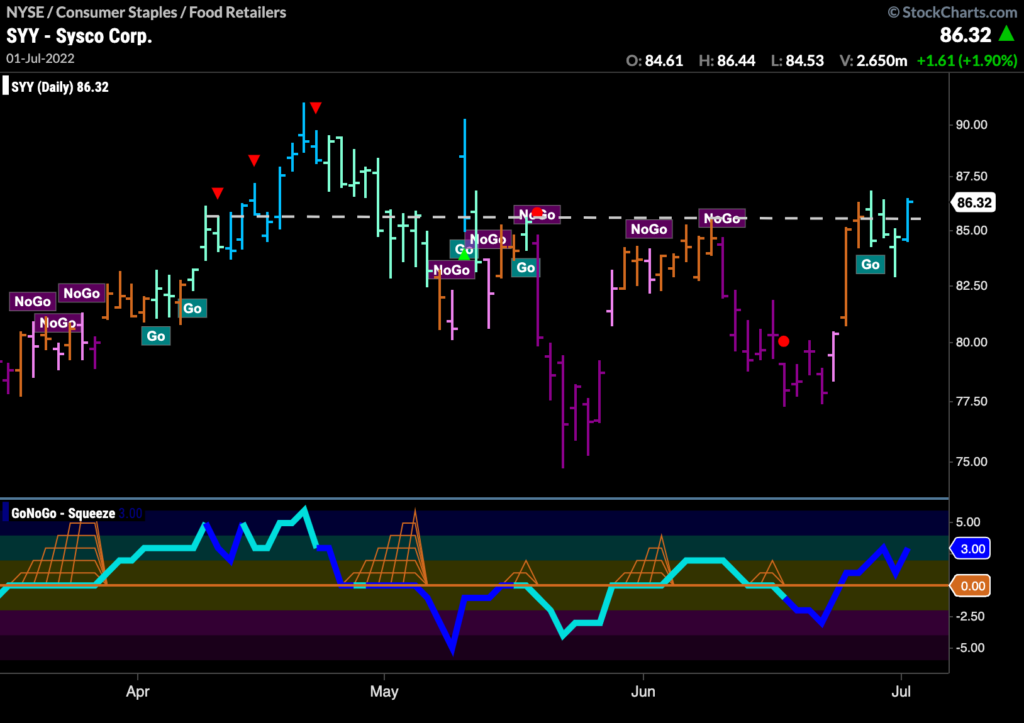Click the green up arrow beside the 86.32 header price

pos(1006,33)
